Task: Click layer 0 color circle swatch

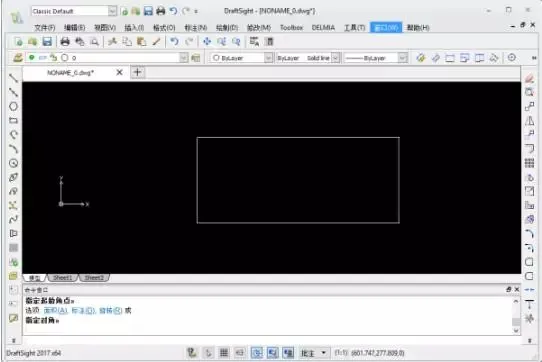Action: 65,57
